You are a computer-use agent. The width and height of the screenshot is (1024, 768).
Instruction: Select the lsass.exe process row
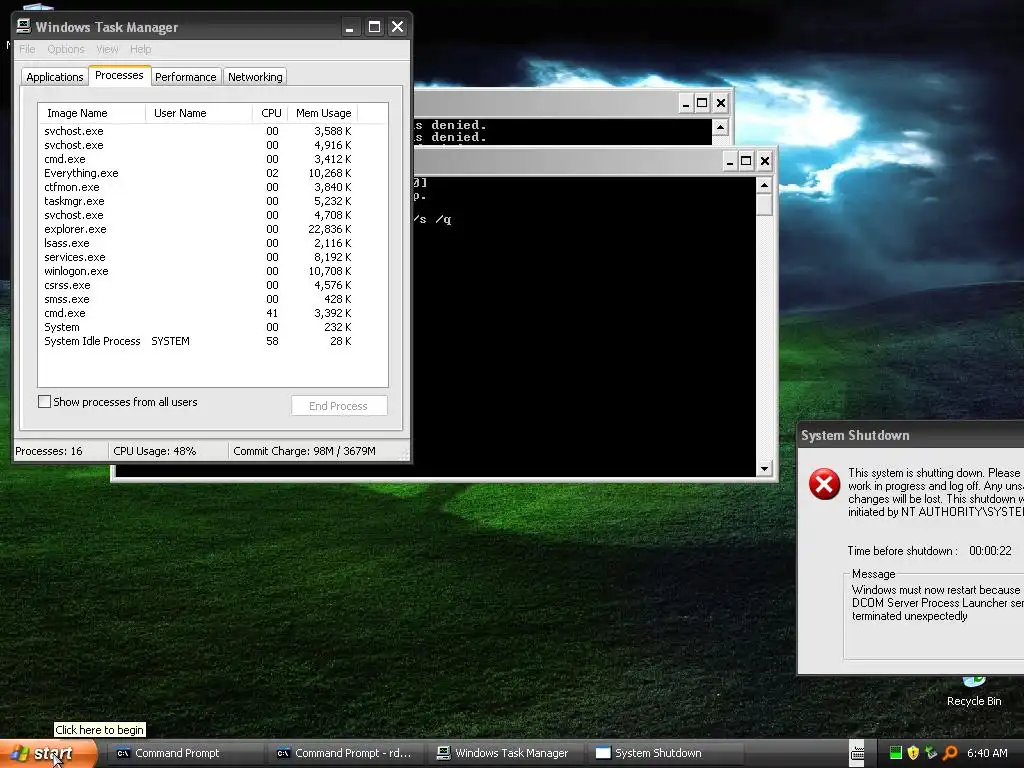point(199,243)
